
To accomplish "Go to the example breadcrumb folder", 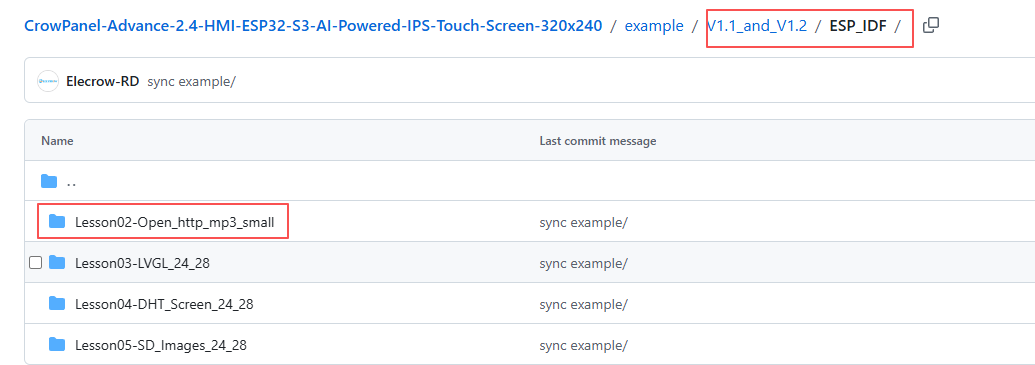I will point(654,26).
